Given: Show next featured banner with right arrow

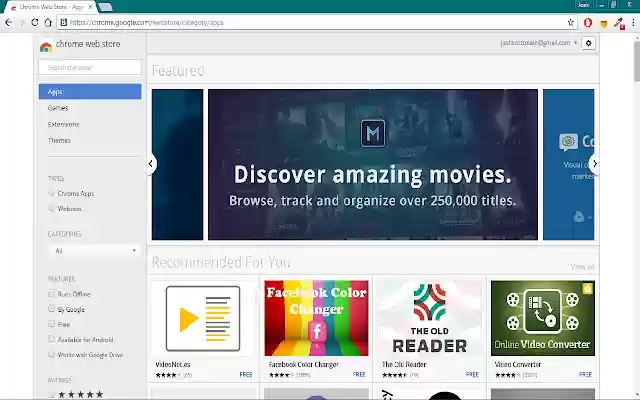Looking at the screenshot, I should (x=595, y=164).
